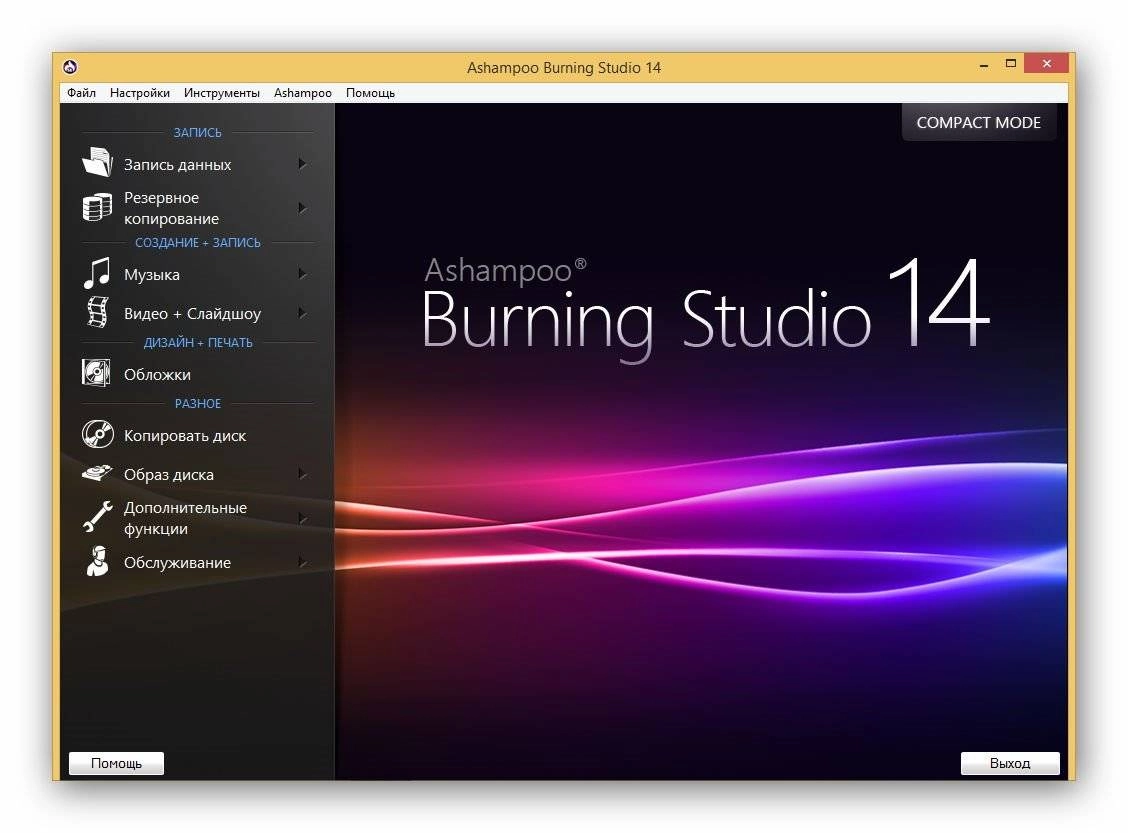Select the Образ диска label
The height and width of the screenshot is (833, 1128).
pos(168,475)
